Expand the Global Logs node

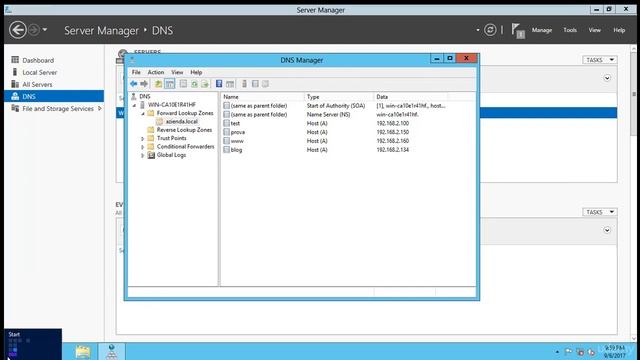click(x=142, y=156)
